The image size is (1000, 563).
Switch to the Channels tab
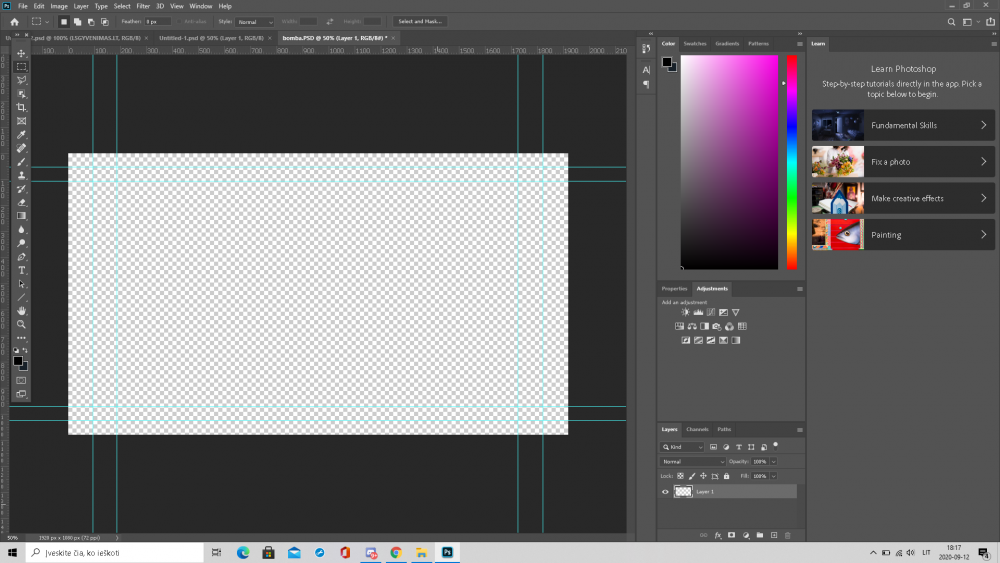coord(697,429)
